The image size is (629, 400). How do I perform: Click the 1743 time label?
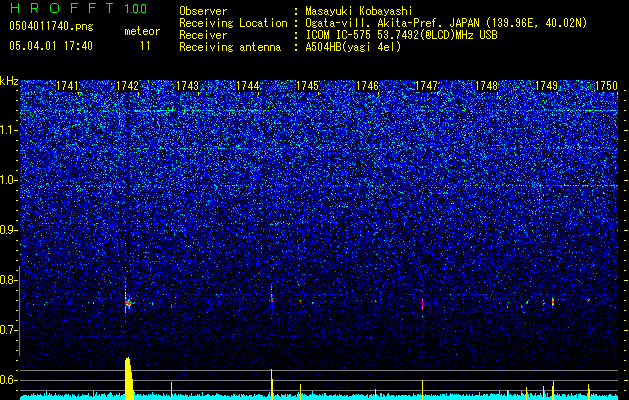[x=187, y=86]
